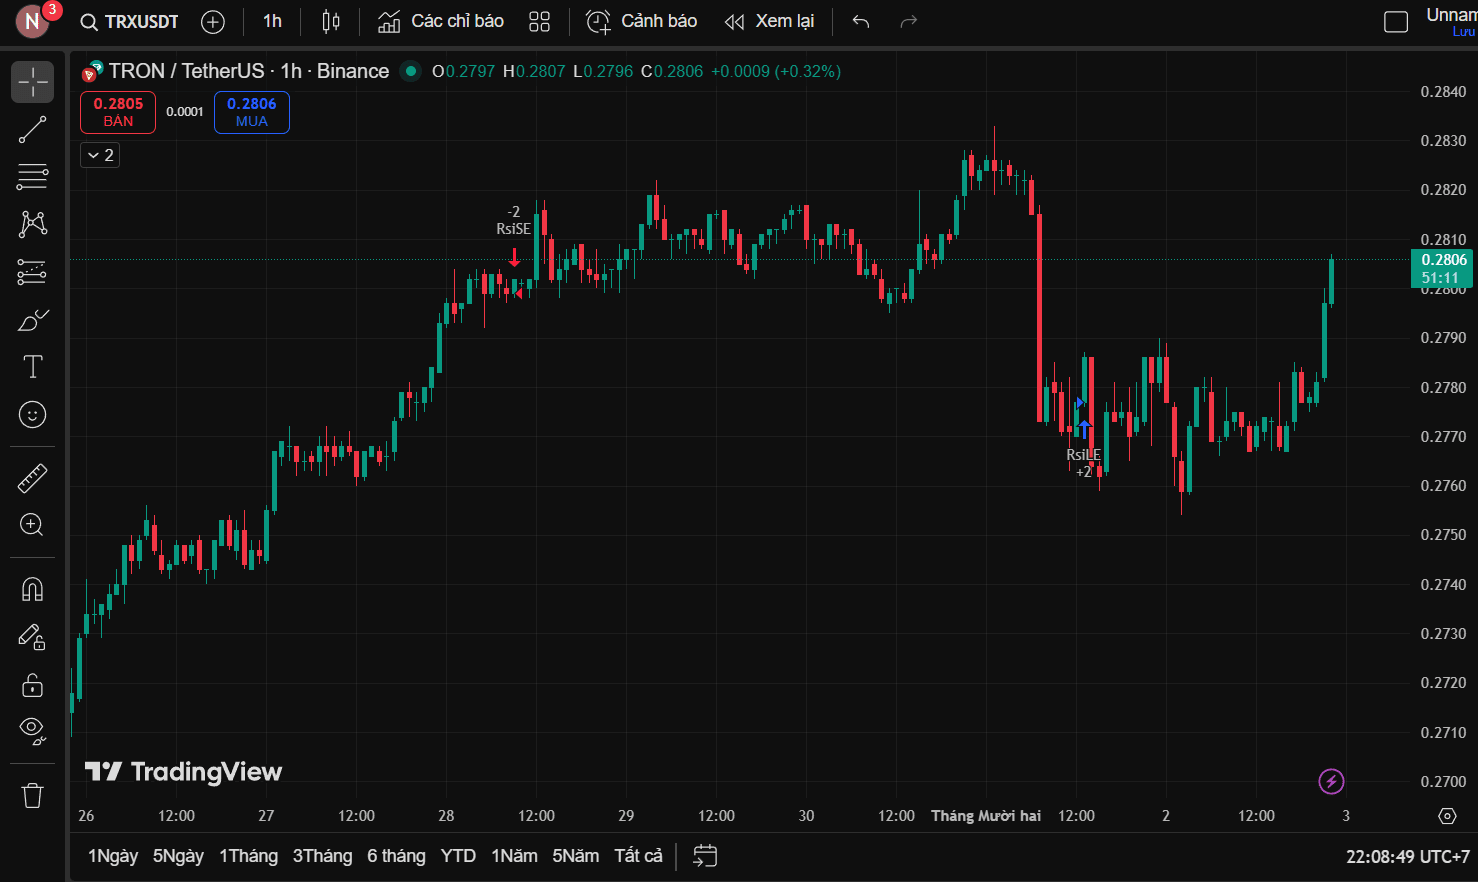Select the text annotation tool

pos(32,367)
